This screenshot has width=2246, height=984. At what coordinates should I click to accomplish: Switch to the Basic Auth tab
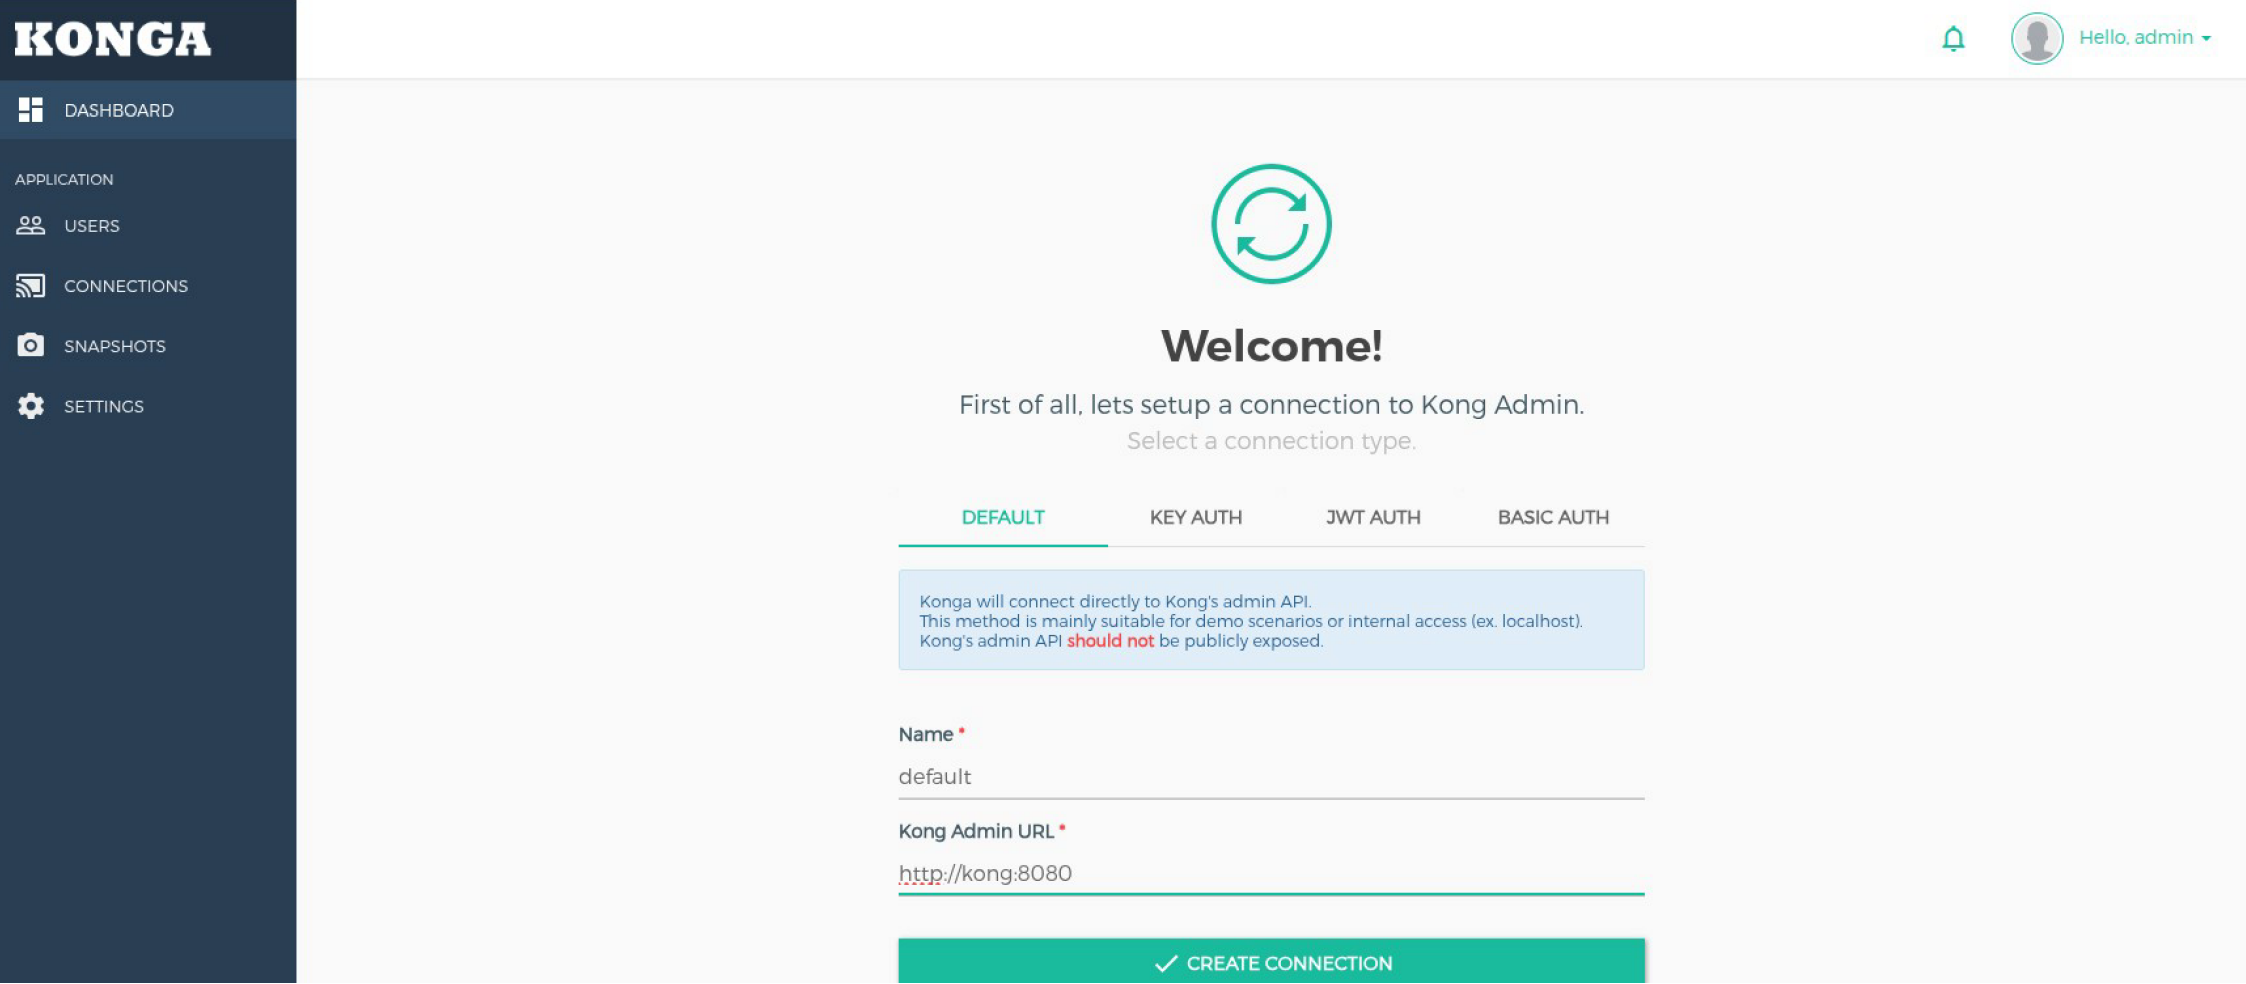click(x=1553, y=518)
